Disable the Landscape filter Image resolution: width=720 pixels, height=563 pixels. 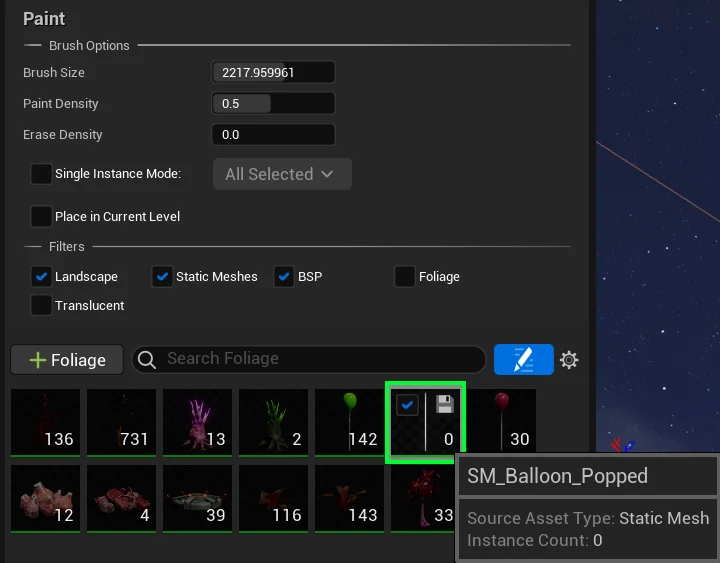pos(41,277)
